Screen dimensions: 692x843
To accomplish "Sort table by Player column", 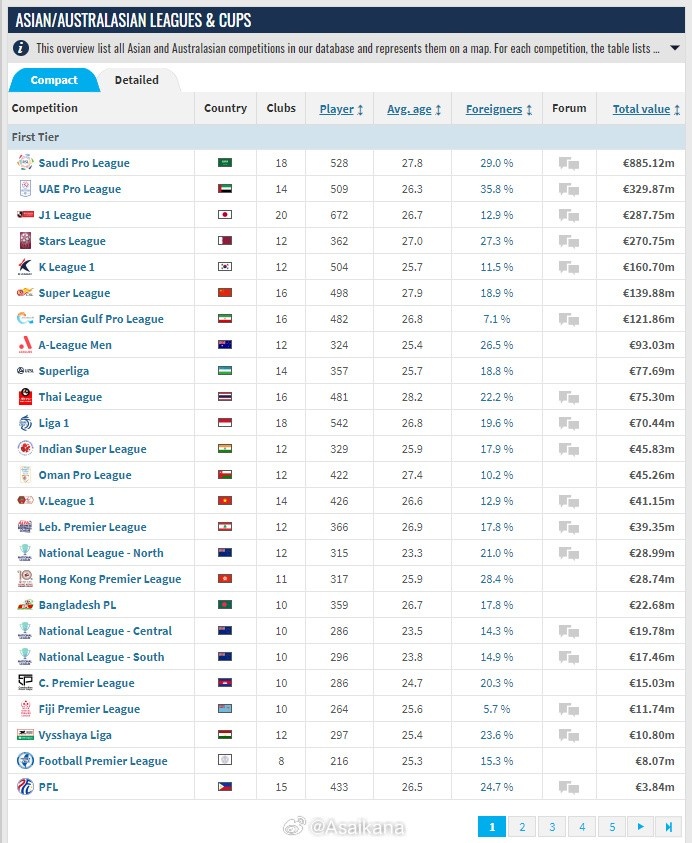I will click(x=341, y=109).
